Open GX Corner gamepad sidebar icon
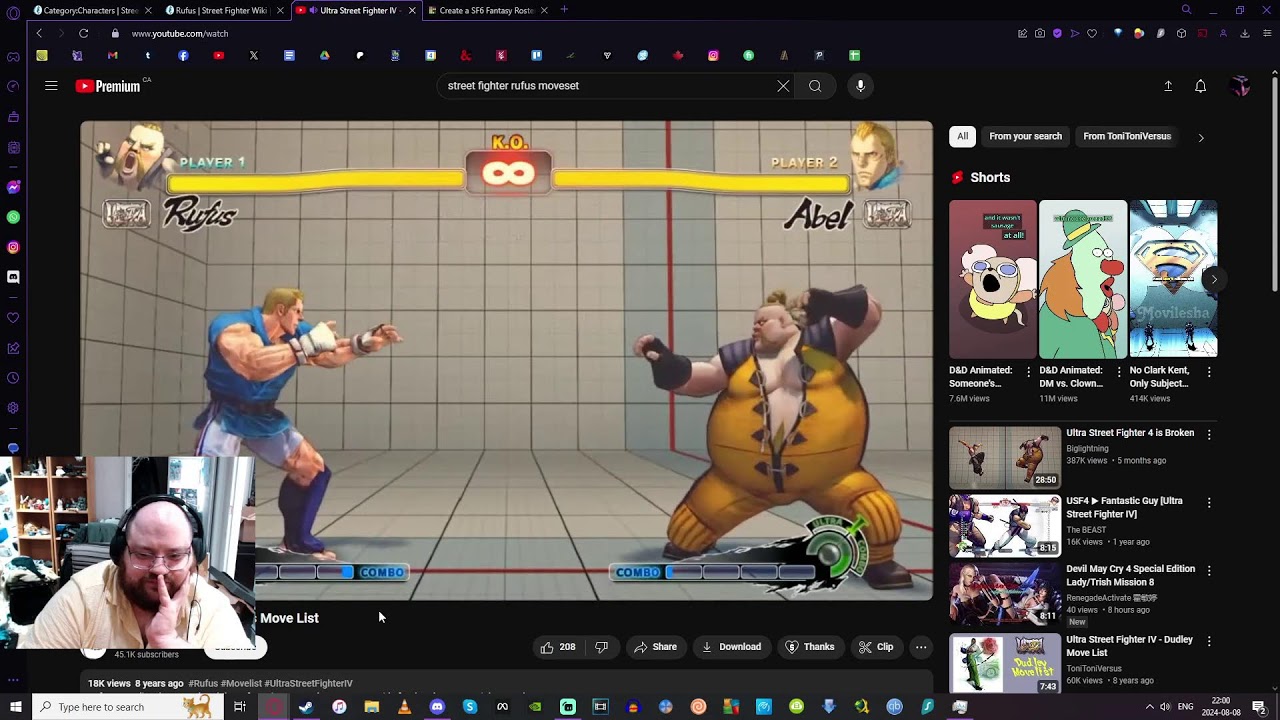Viewport: 1280px width, 720px height. (x=13, y=57)
